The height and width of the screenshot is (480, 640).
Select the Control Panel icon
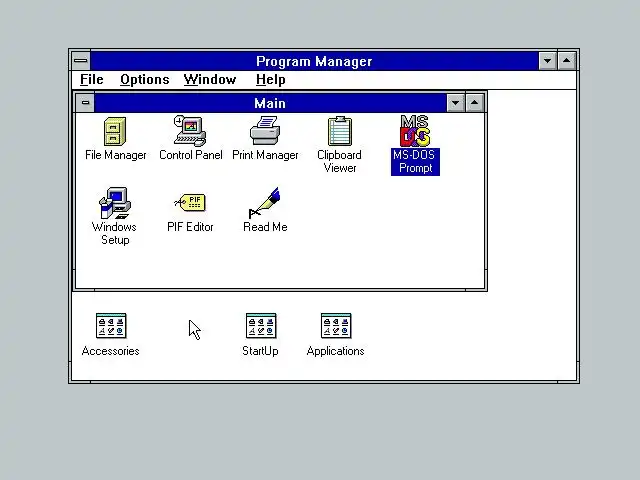[x=190, y=131]
